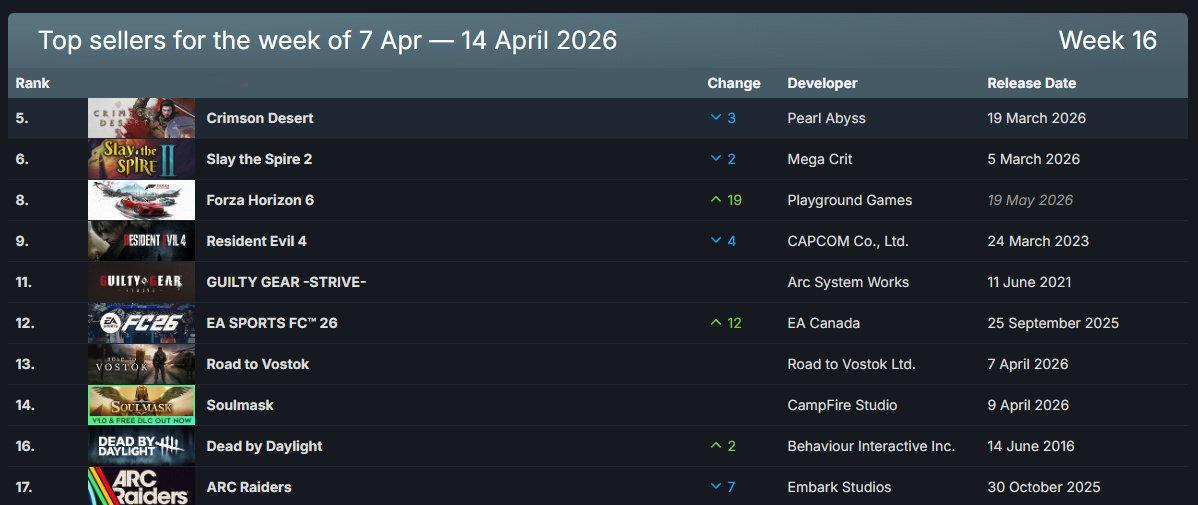Open Dead by Daylight thumbnail image

coord(141,446)
